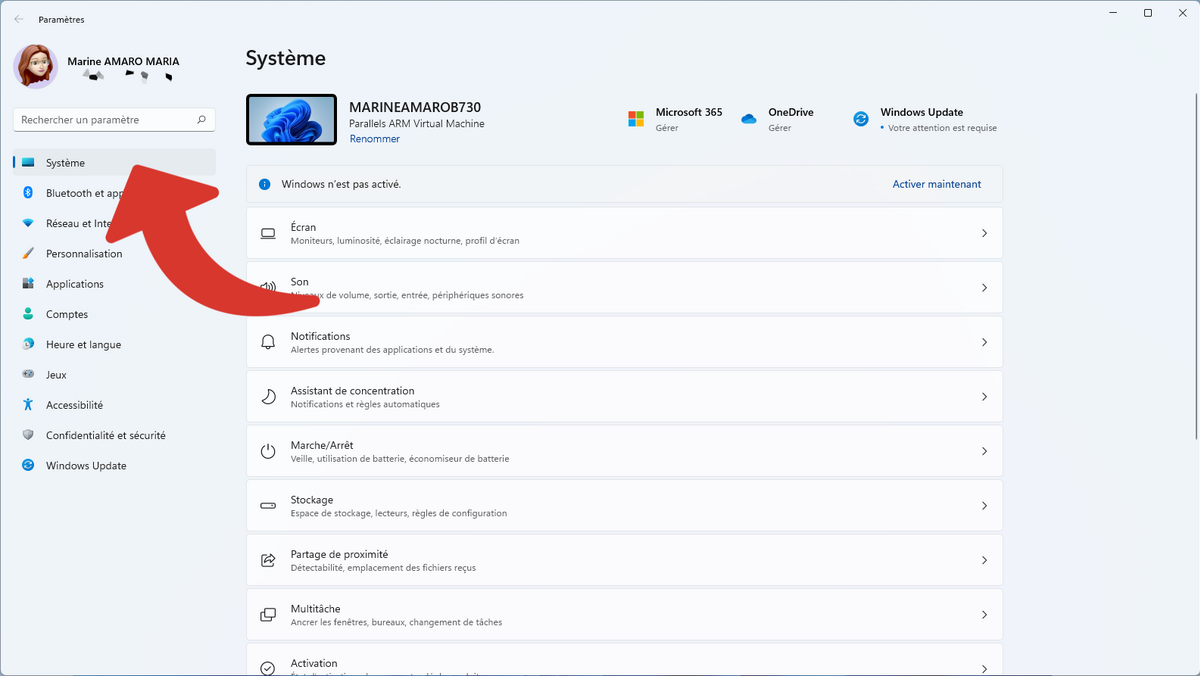Image resolution: width=1200 pixels, height=676 pixels.
Task: Open the Confidentialité et sécurité category
Action: pyautogui.click(x=114, y=435)
